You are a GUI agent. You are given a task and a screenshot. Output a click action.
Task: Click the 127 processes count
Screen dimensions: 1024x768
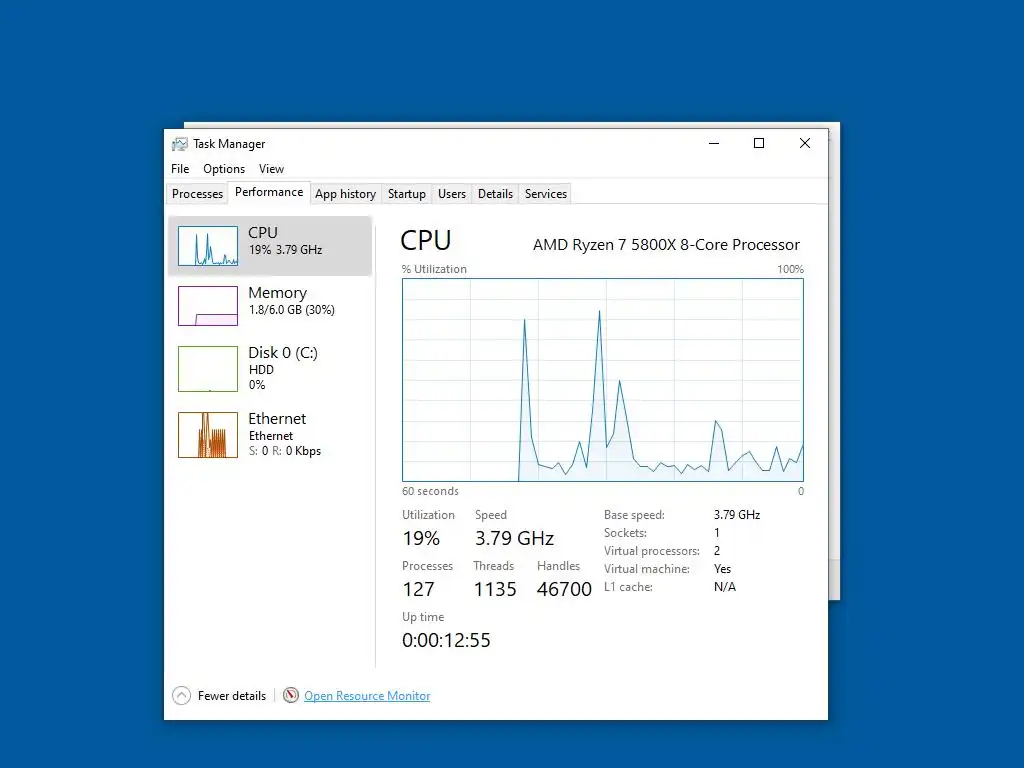[x=419, y=589]
